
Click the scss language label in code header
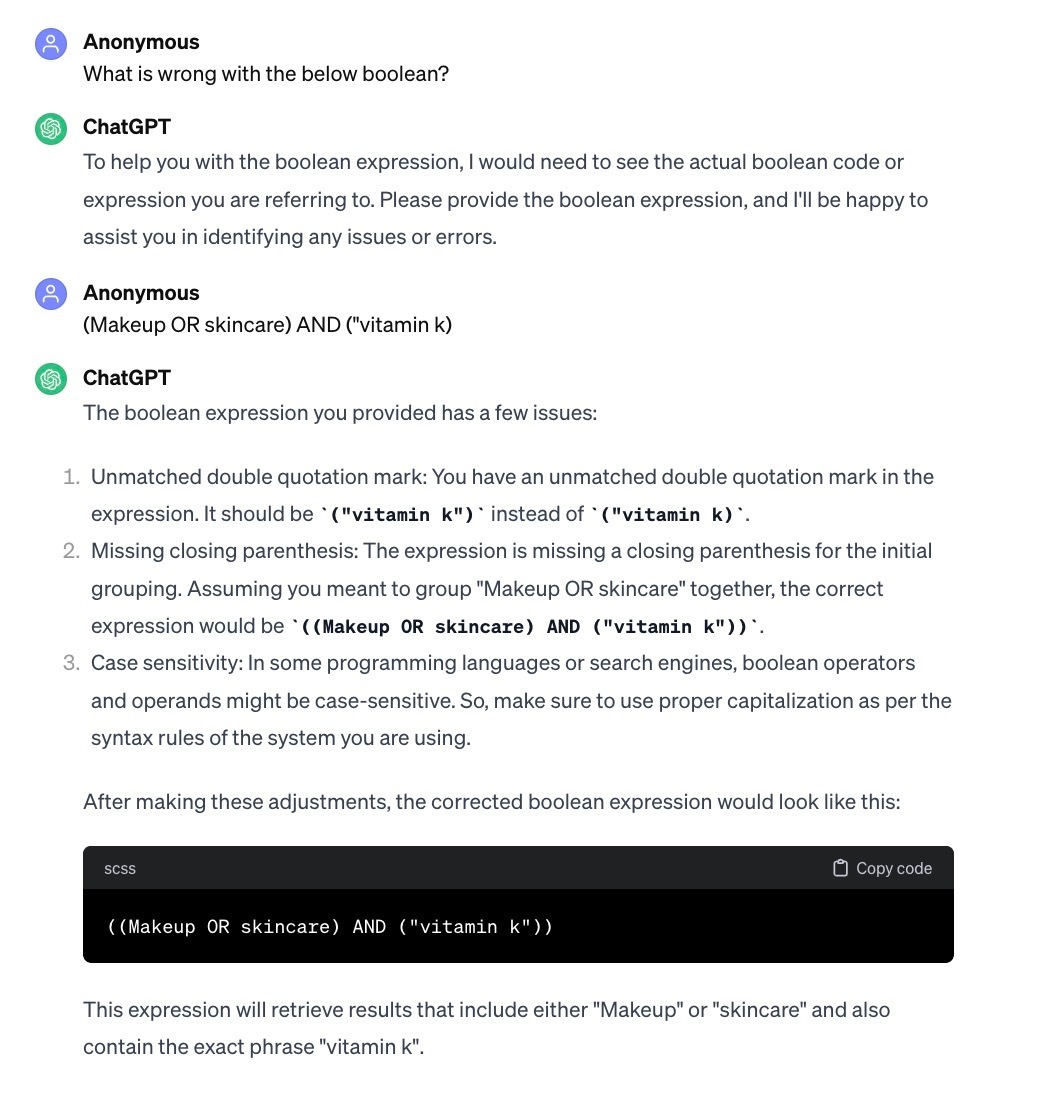(x=120, y=869)
